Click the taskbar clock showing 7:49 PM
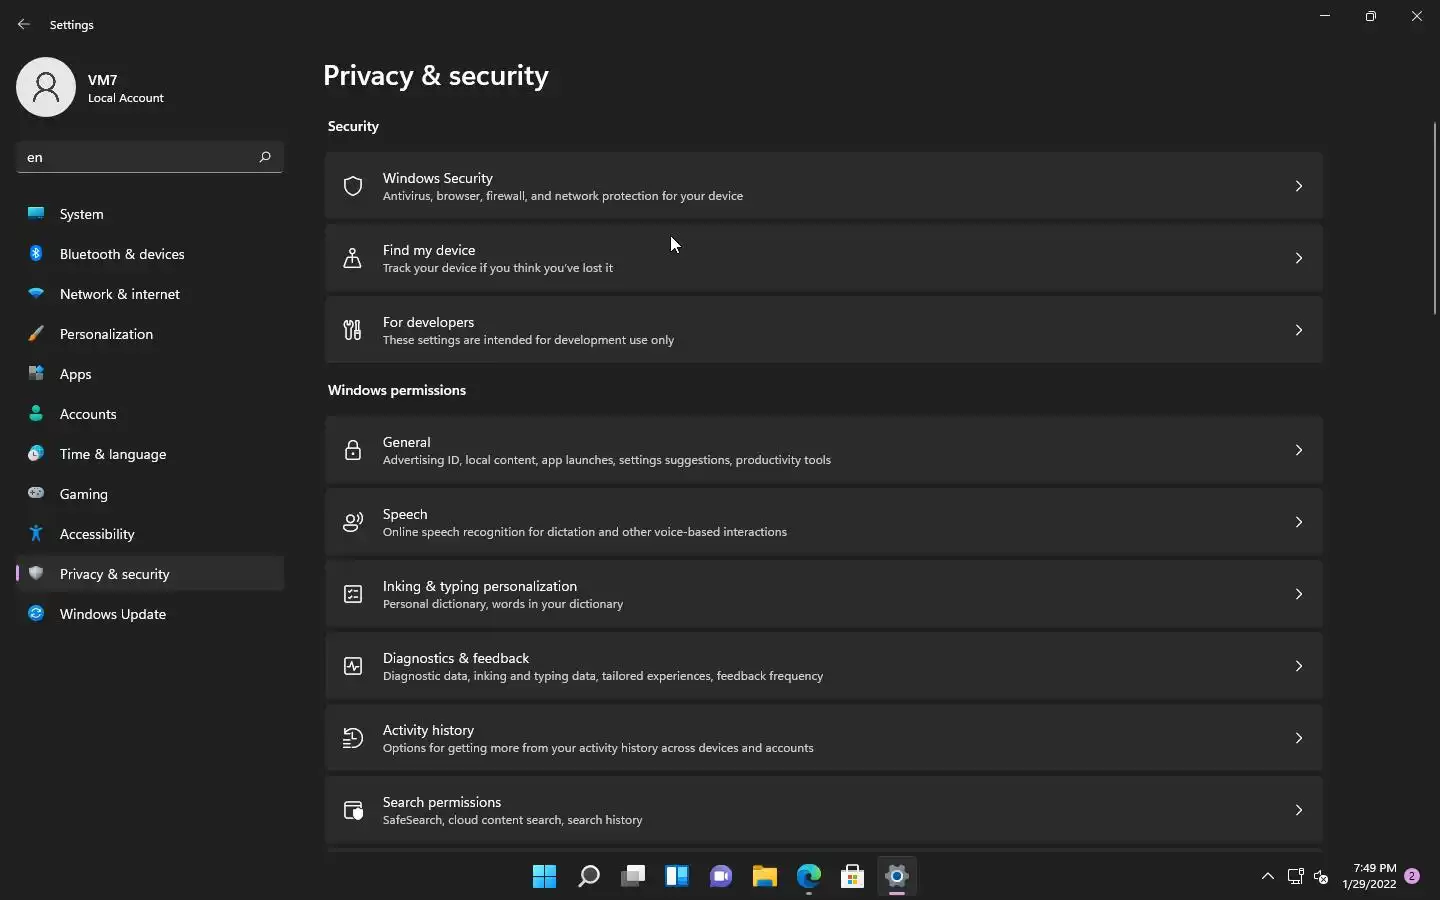The height and width of the screenshot is (900, 1440). click(x=1369, y=876)
